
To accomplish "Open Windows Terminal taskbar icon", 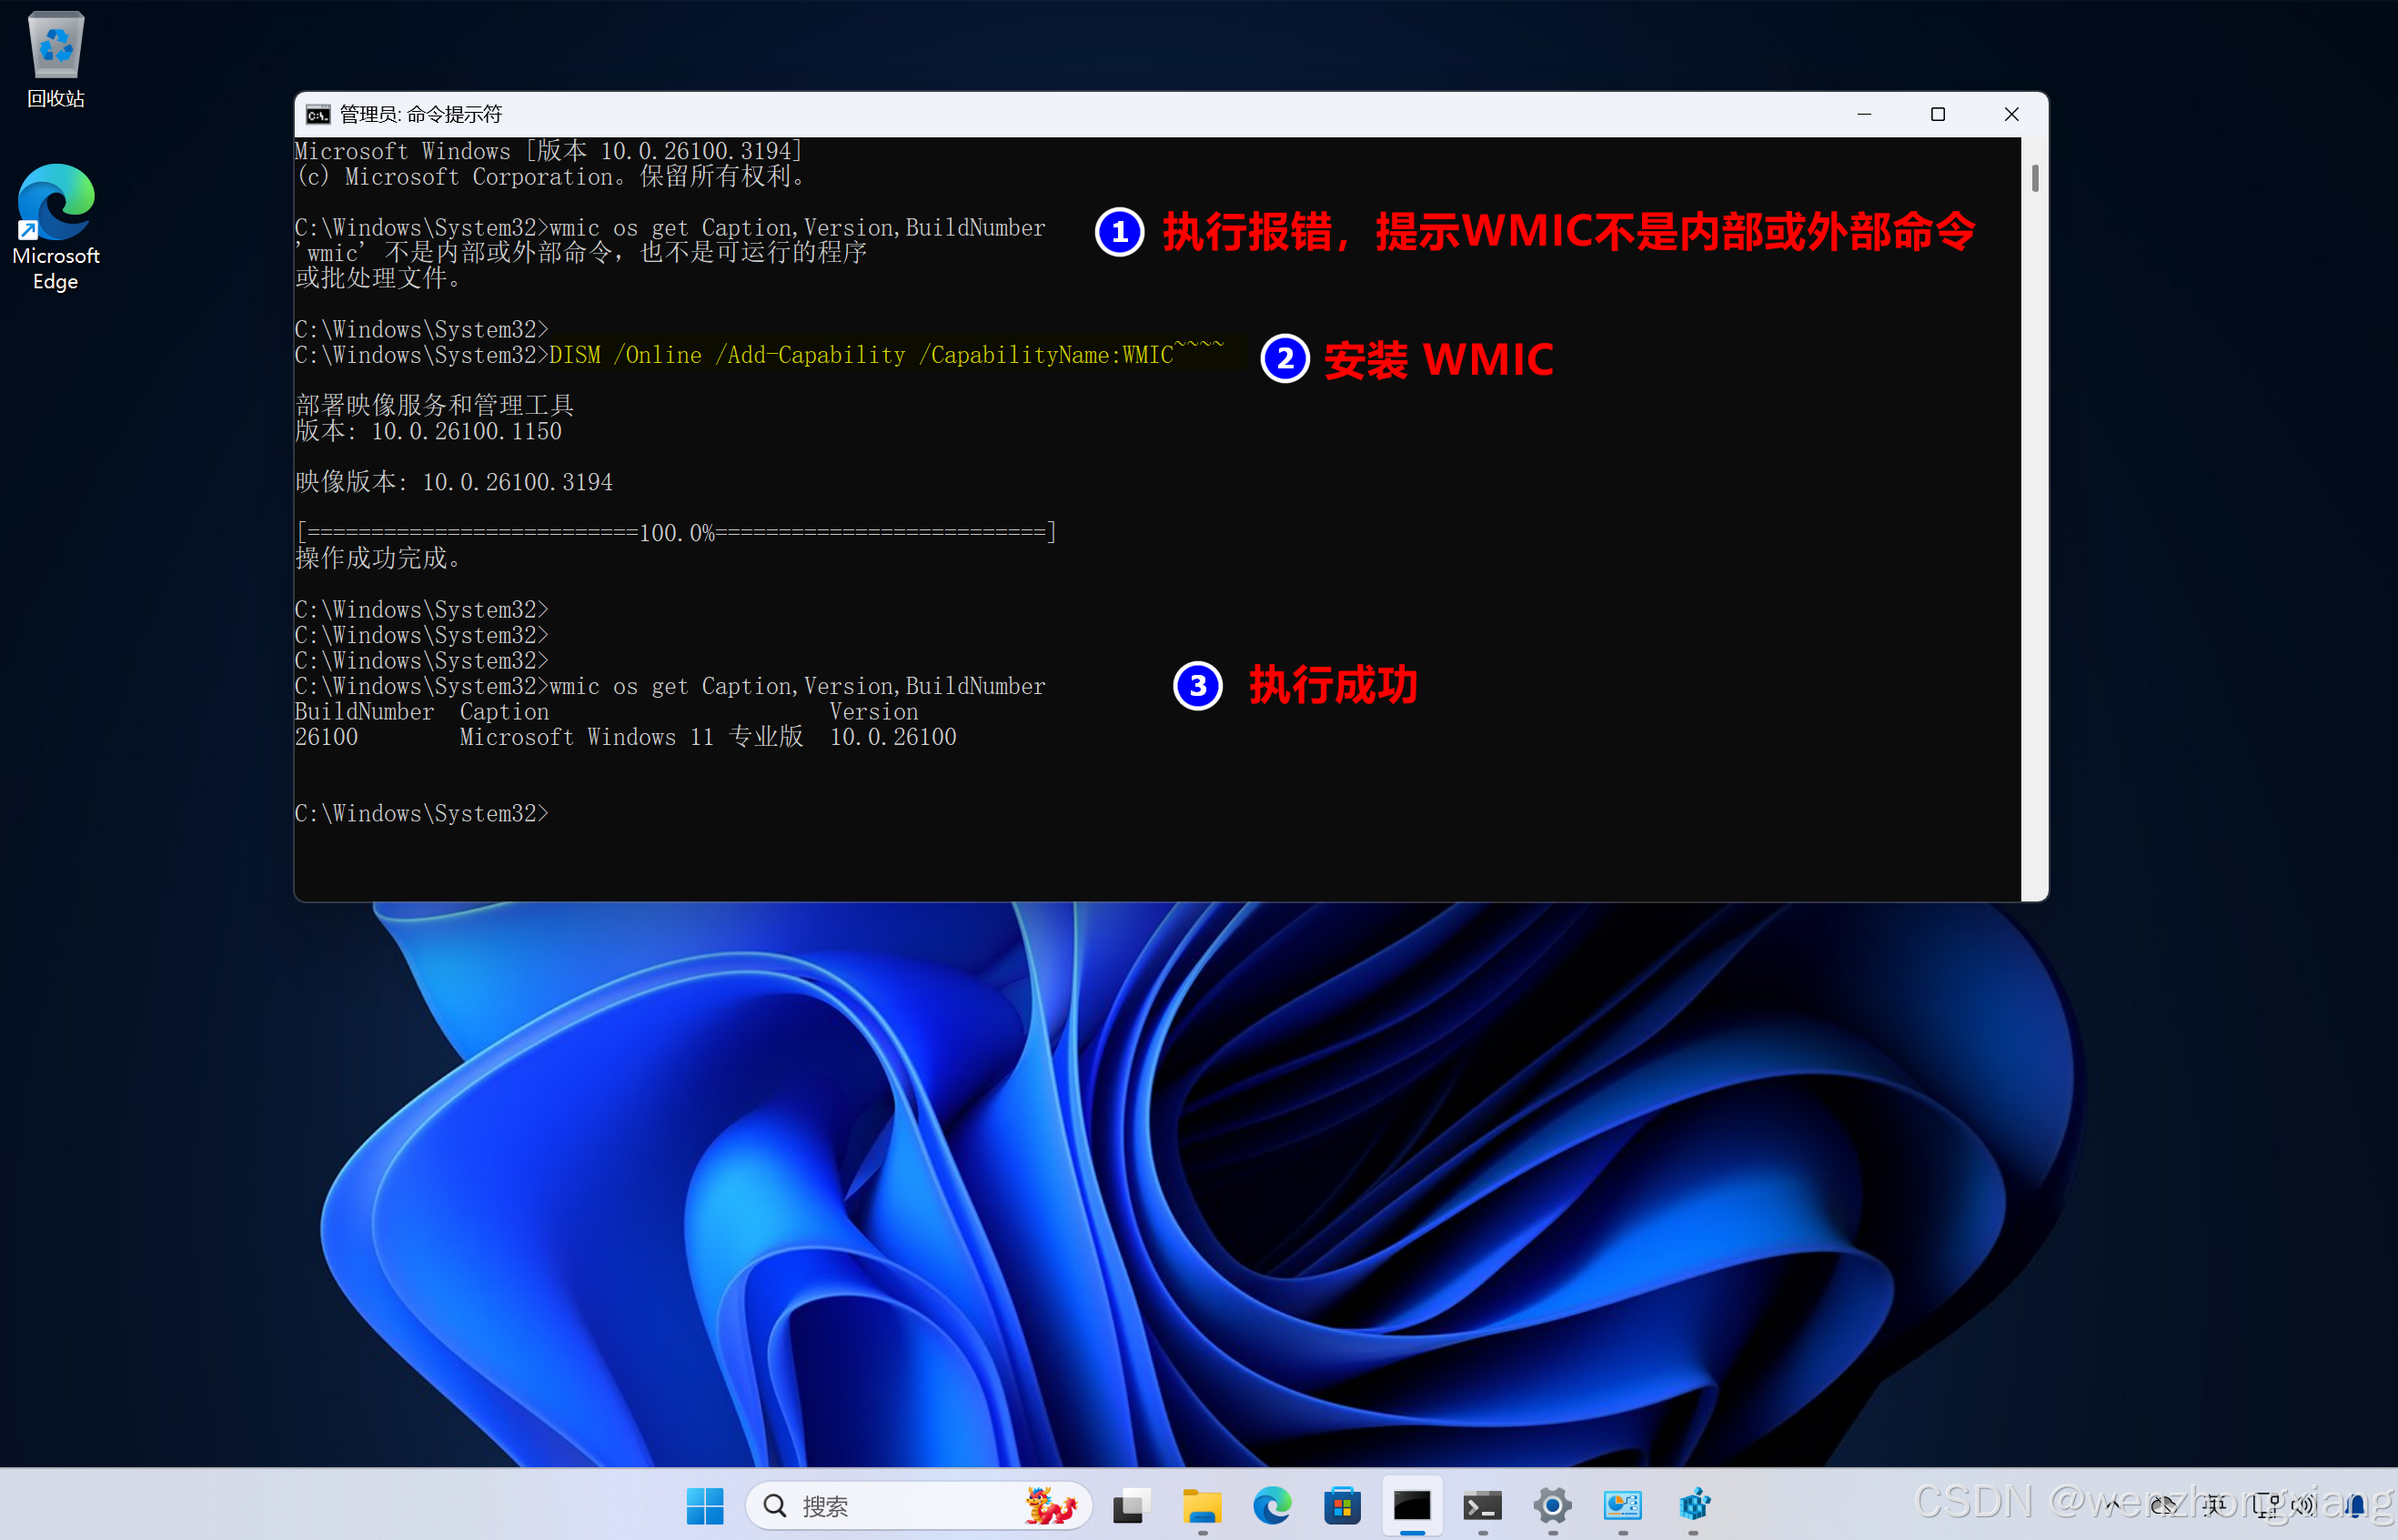I will [1482, 1506].
